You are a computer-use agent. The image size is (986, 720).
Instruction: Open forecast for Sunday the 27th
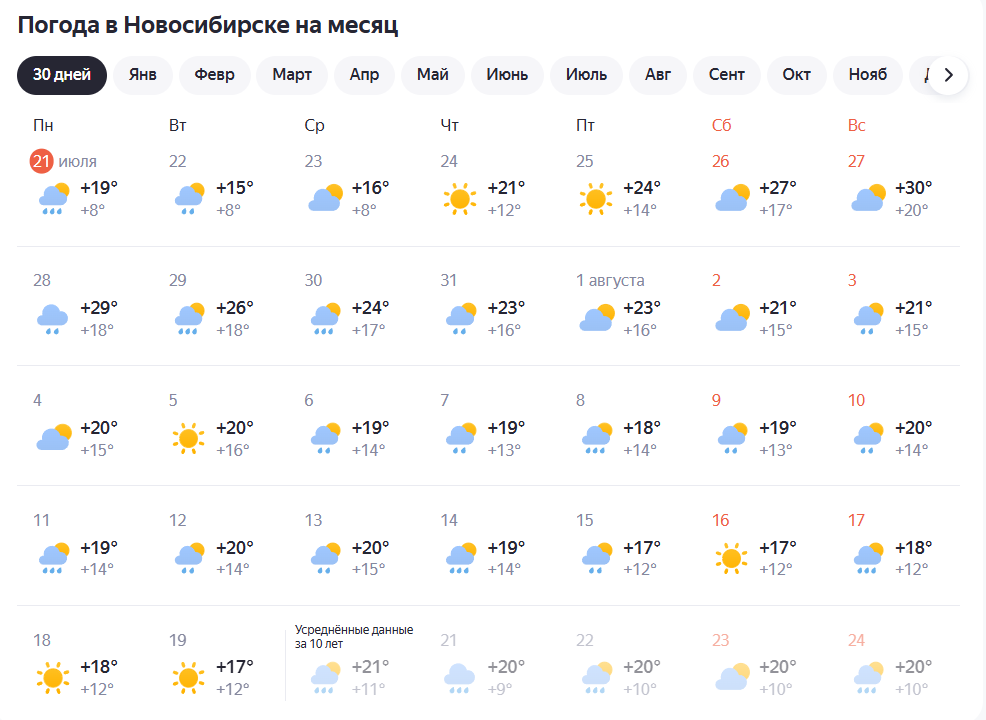click(x=893, y=187)
